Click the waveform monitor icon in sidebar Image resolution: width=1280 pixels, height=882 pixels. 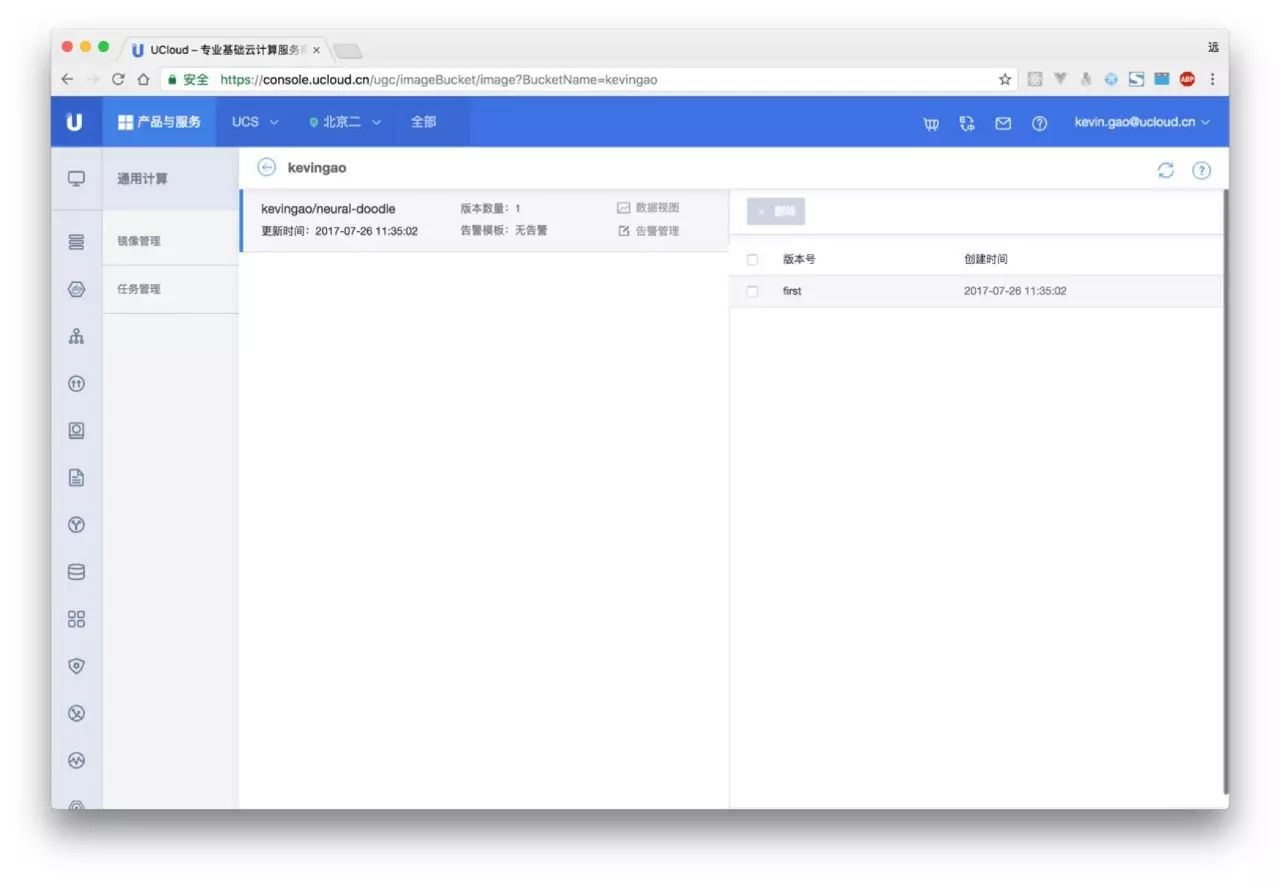click(76, 760)
